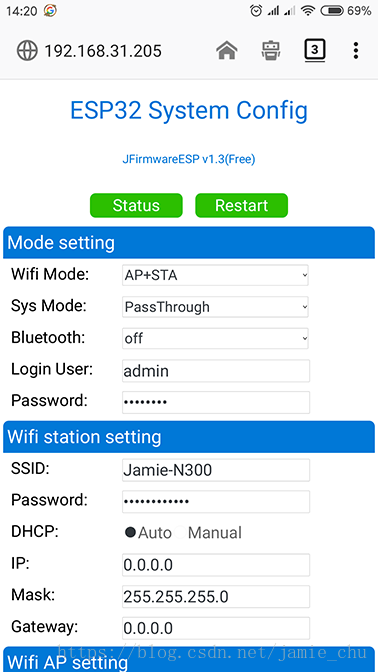This screenshot has width=378, height=672.
Task: Focus the Login User field
Action: click(216, 371)
